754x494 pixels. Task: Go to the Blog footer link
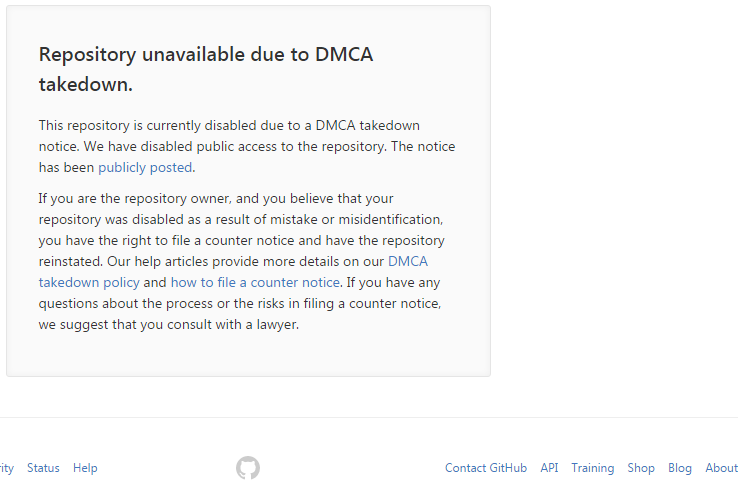[x=680, y=468]
